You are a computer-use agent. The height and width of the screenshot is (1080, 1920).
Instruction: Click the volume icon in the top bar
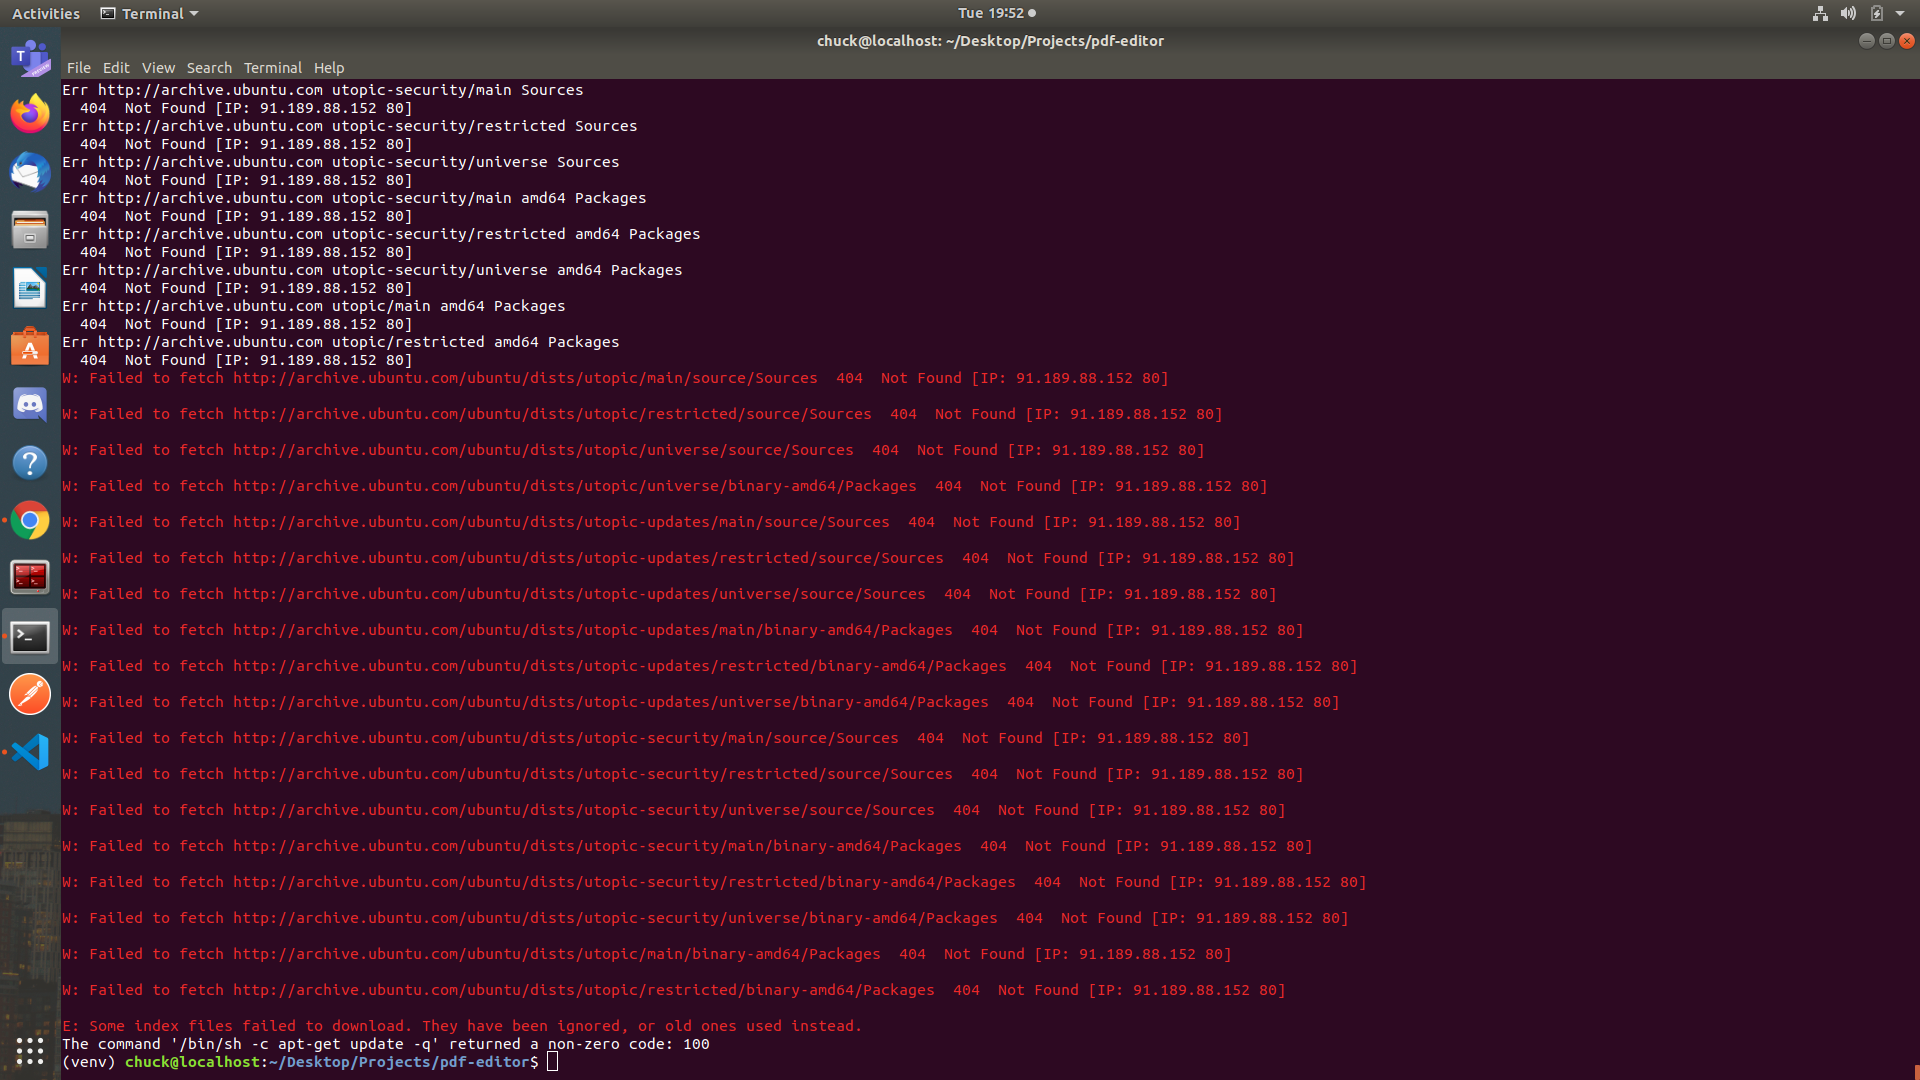pos(1848,13)
